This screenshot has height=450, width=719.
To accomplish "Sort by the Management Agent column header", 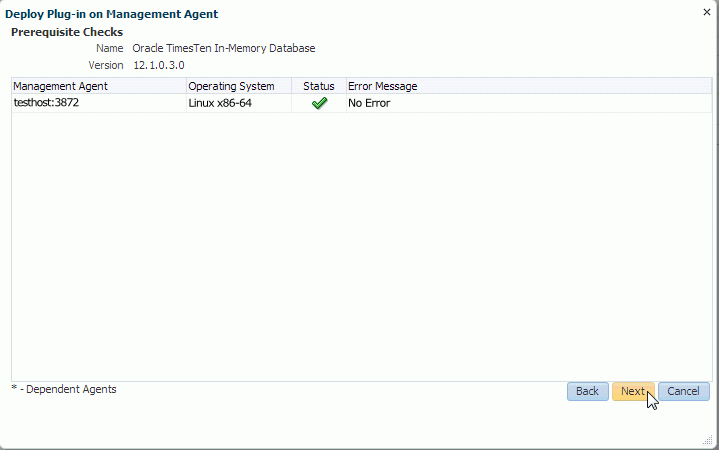I will pos(60,86).
